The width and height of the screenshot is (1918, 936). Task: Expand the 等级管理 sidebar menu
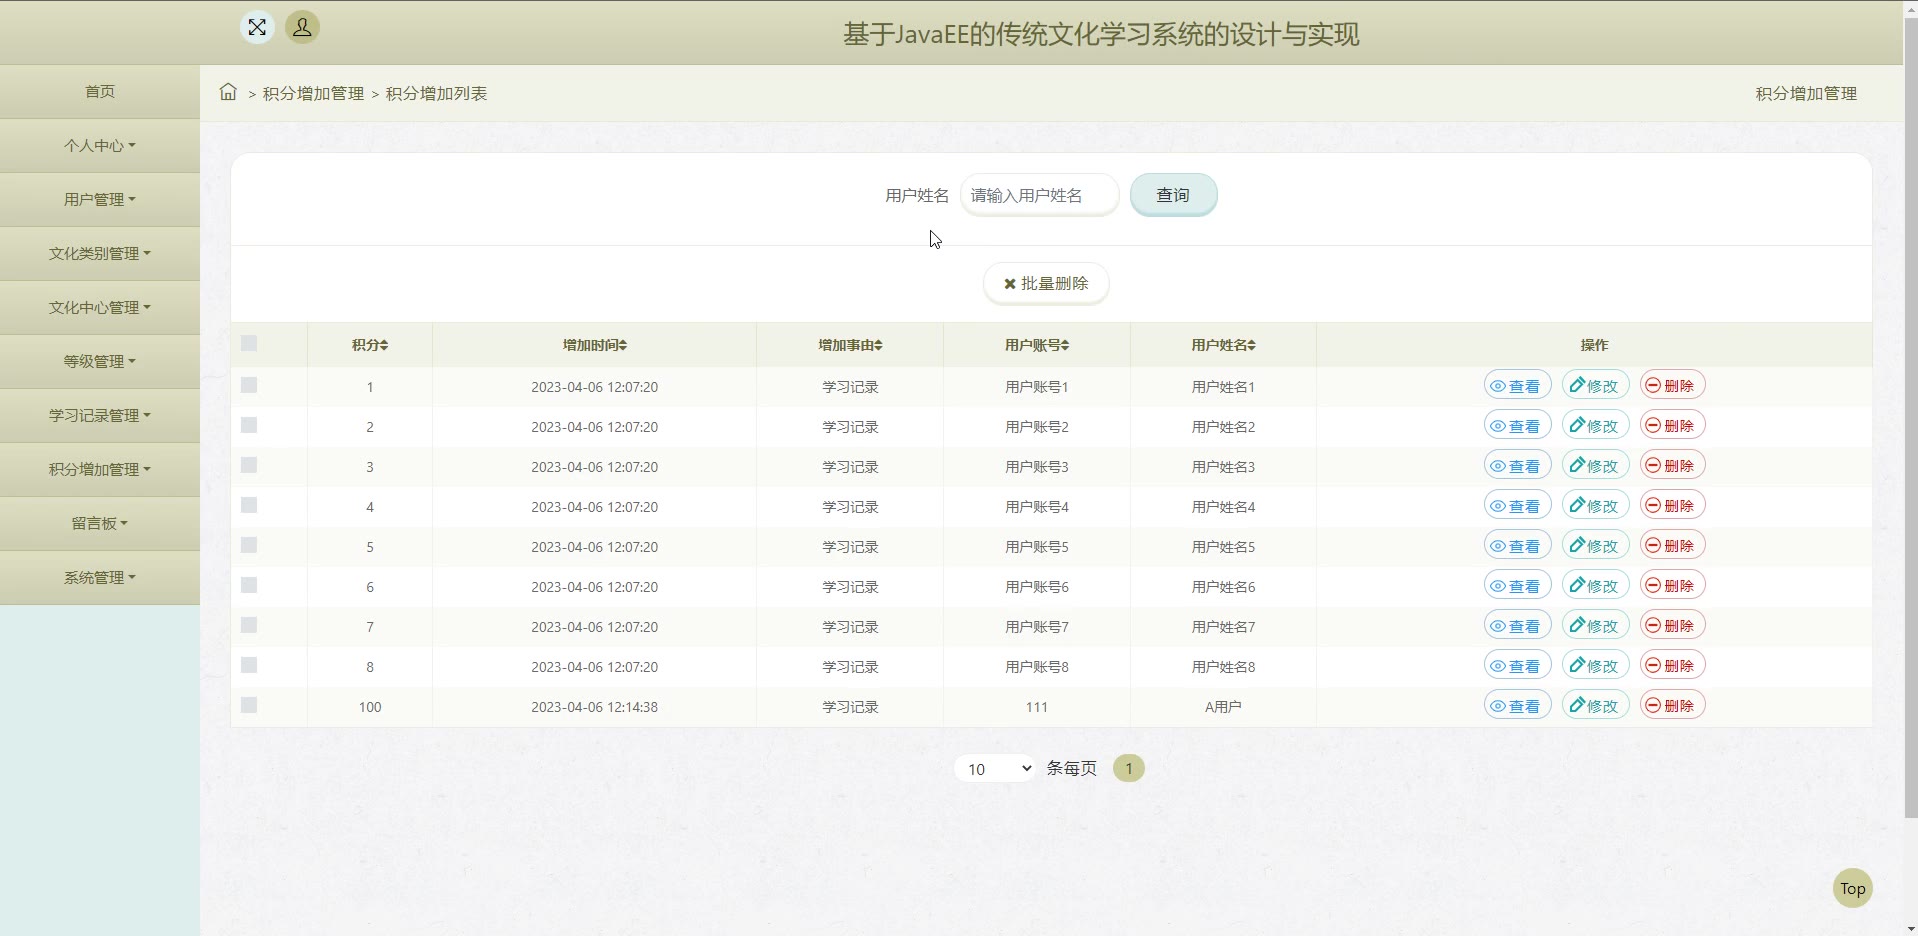coord(100,361)
